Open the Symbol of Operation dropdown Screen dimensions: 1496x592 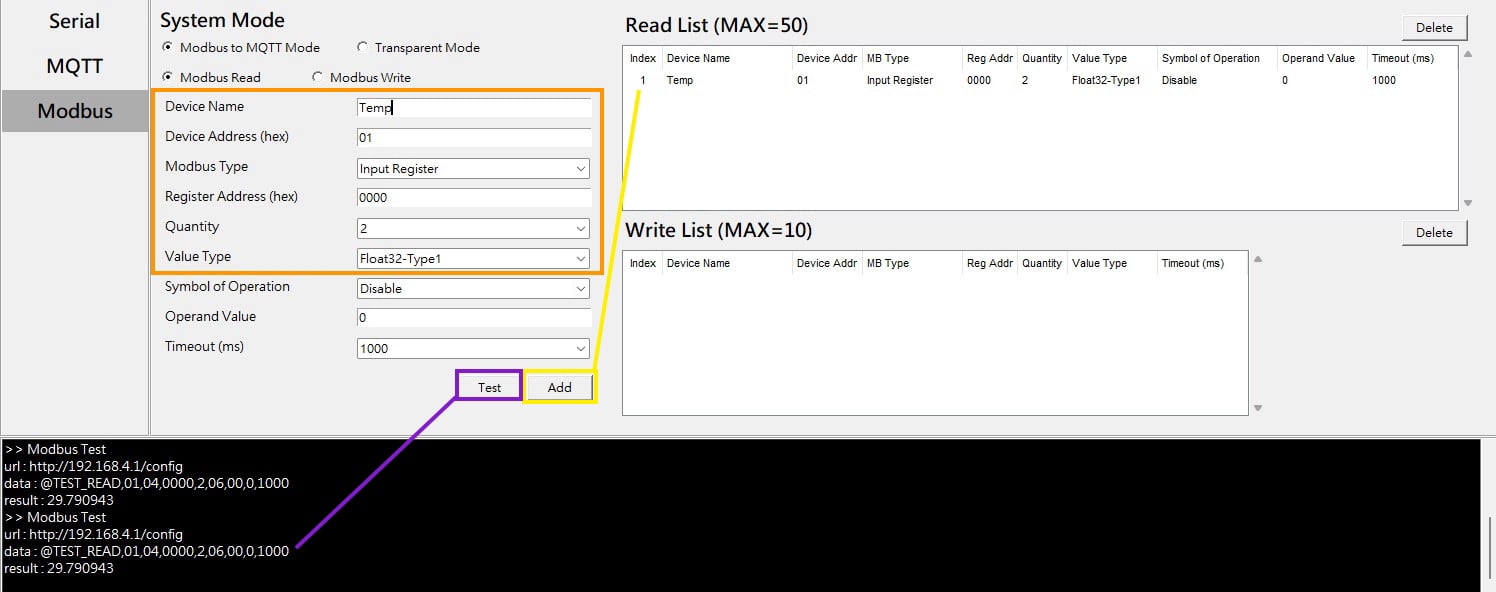[473, 289]
